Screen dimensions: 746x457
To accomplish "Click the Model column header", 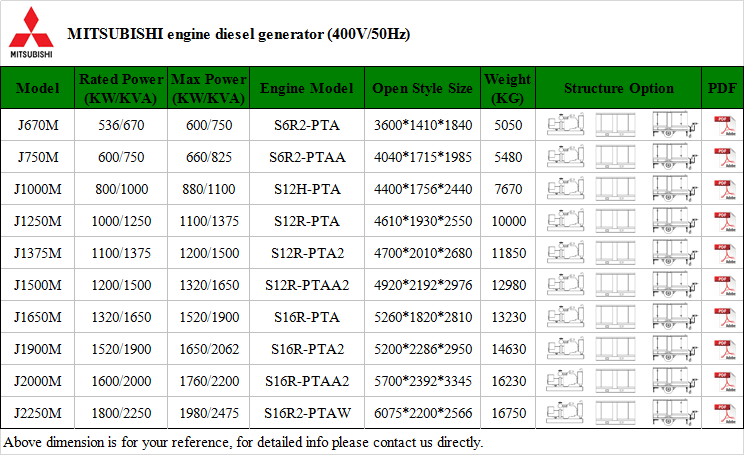I will click(38, 88).
